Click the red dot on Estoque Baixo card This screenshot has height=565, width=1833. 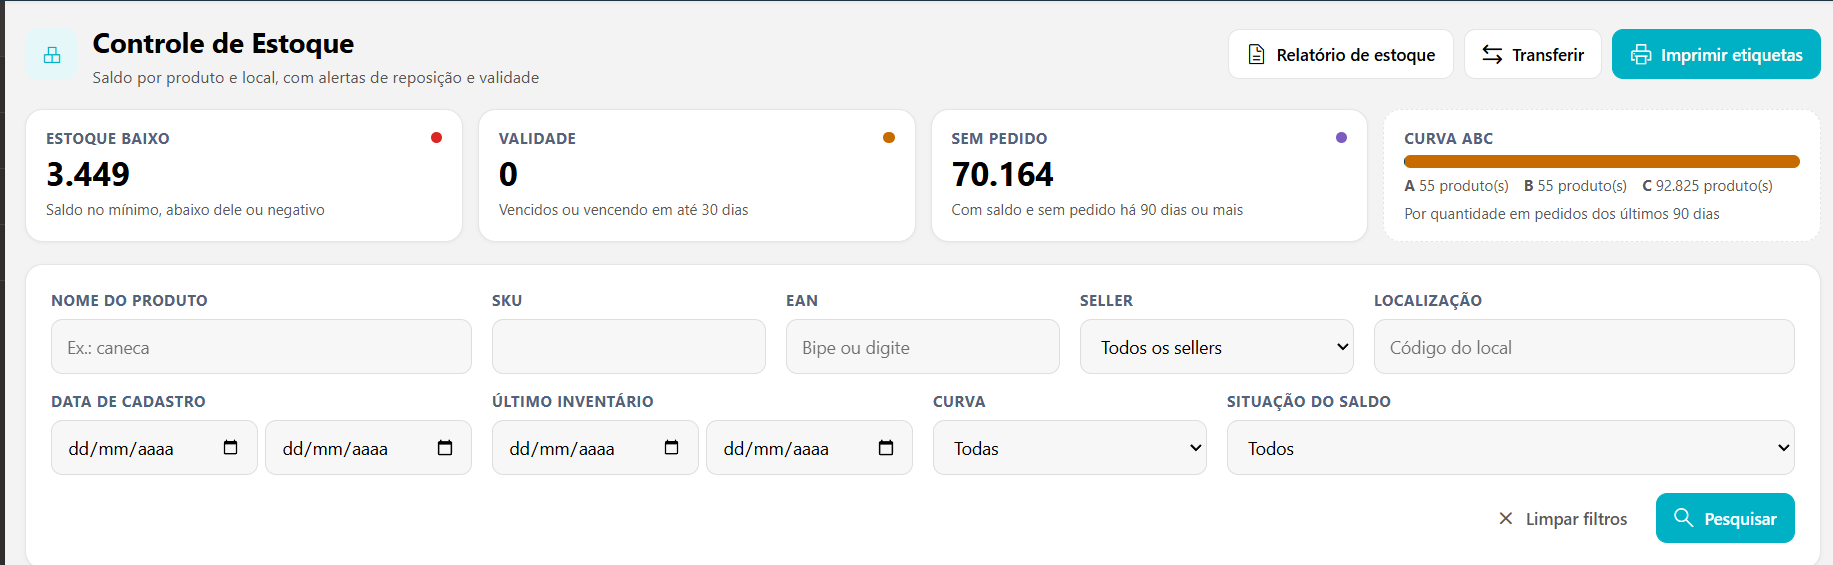[436, 138]
